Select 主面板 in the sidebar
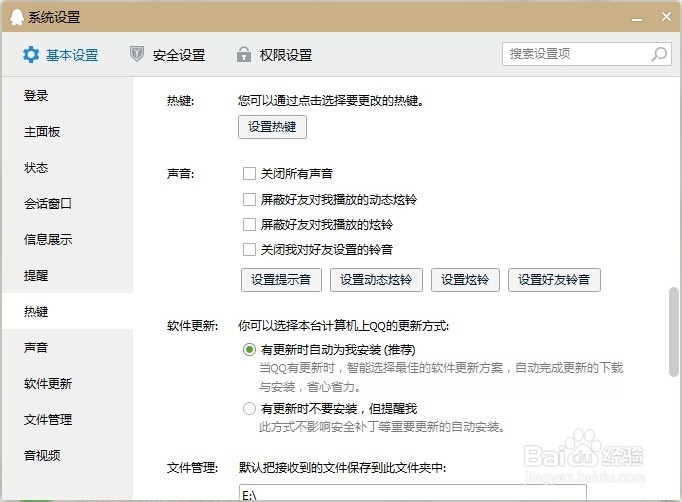Viewport: 682px width, 502px height. 67,131
